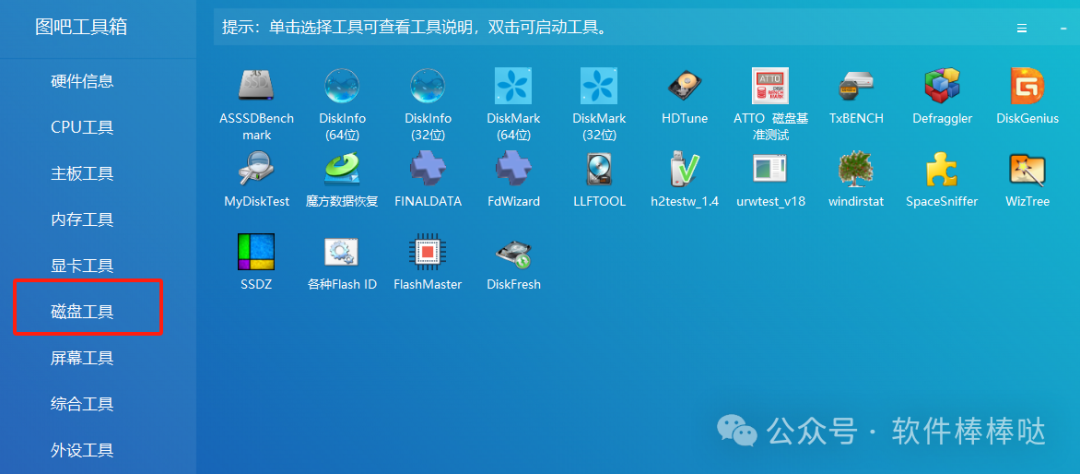Viewport: 1080px width, 474px height.
Task: Select the TxBENCH icon
Action: click(856, 86)
